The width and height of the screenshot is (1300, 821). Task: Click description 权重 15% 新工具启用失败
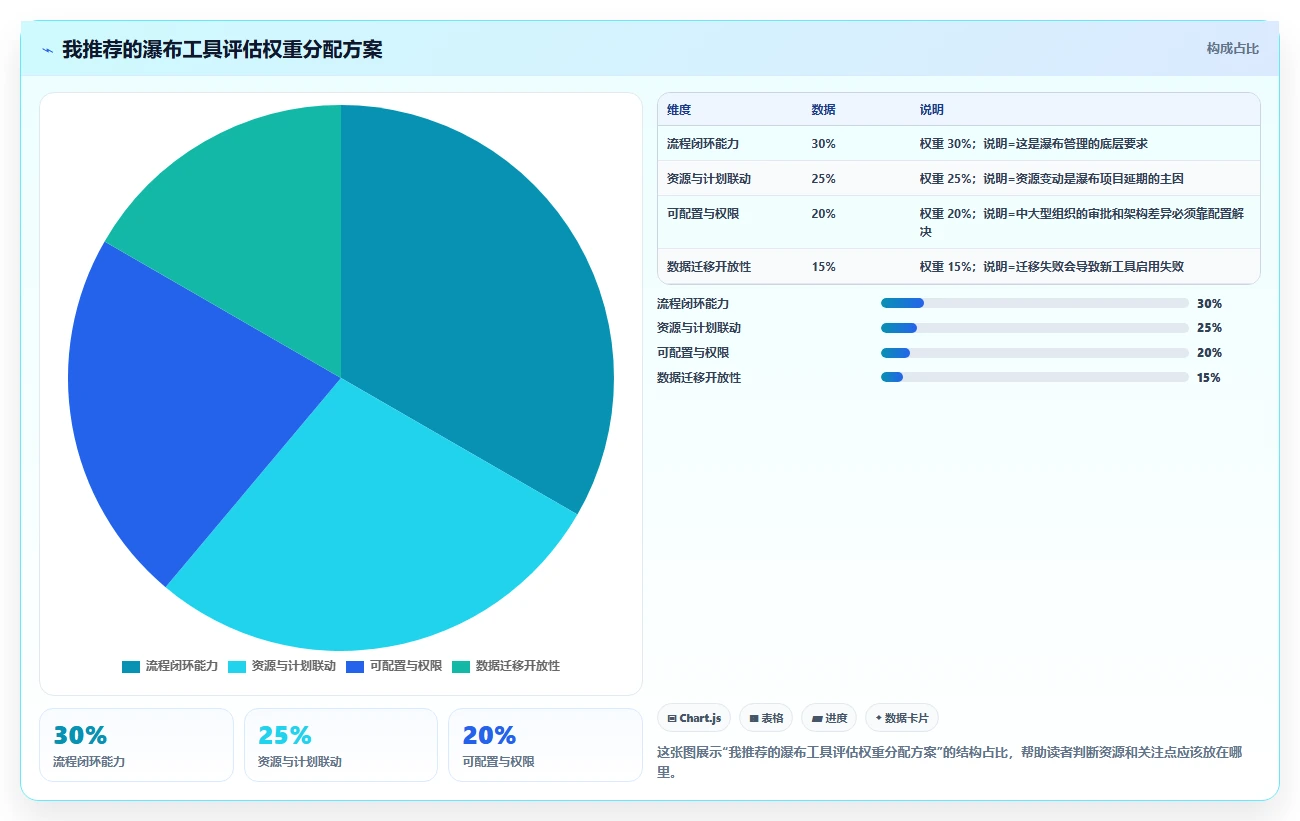click(1051, 267)
